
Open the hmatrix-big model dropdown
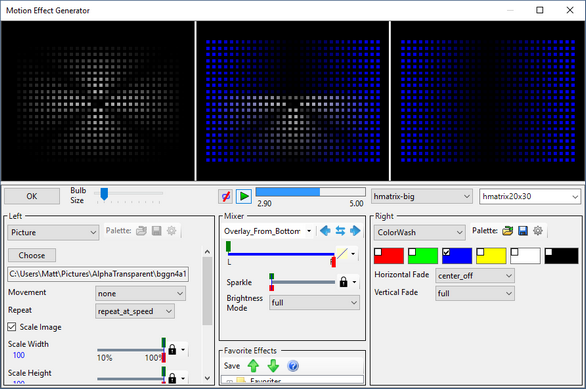(421, 197)
